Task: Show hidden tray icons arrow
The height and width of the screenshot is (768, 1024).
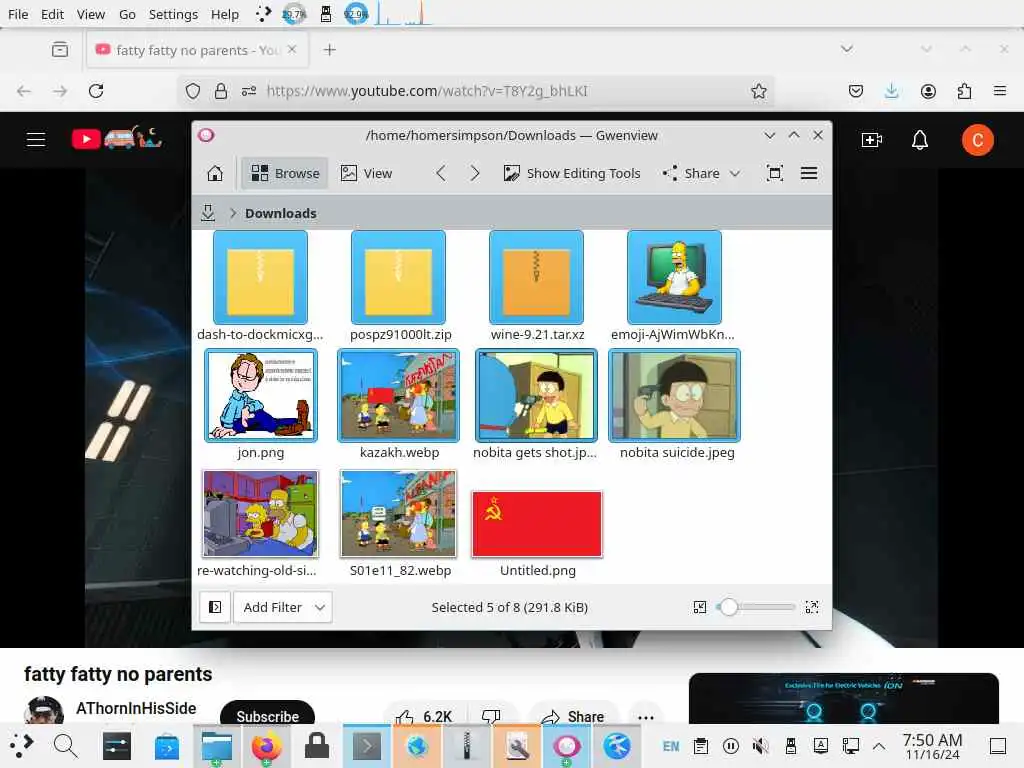Action: [879, 746]
